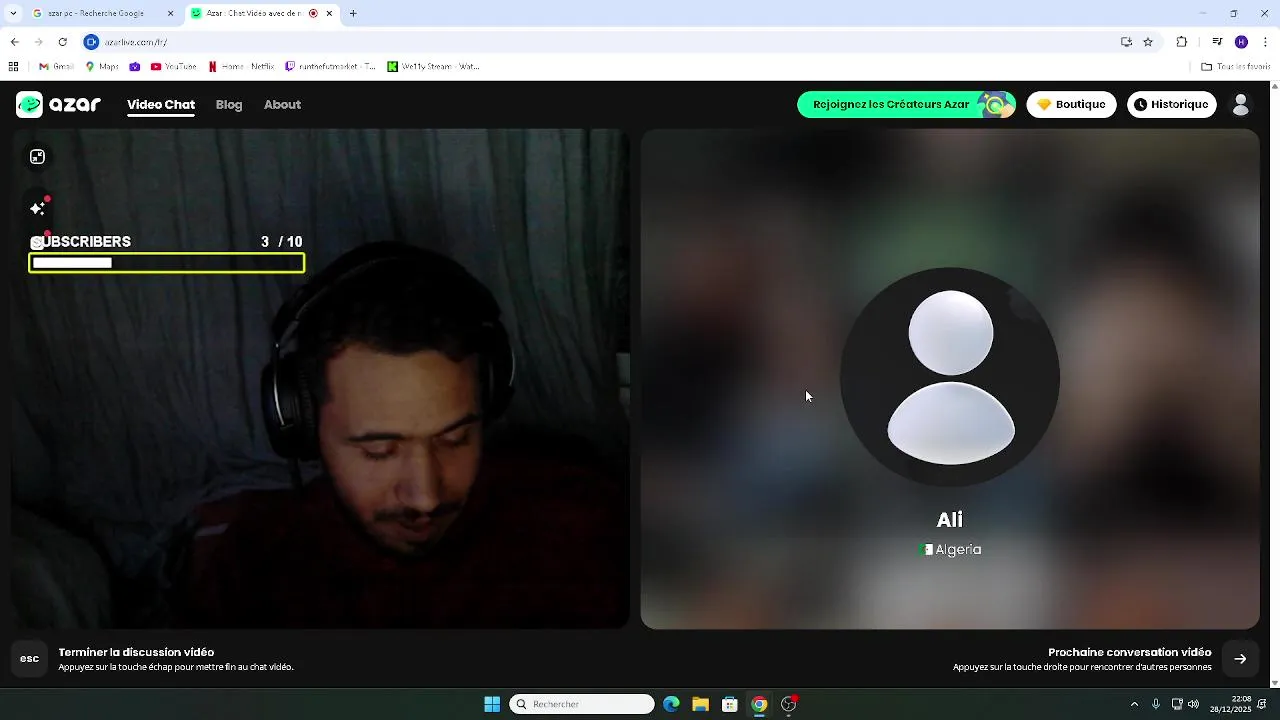Open the Video Chat tab
Viewport: 1280px width, 720px height.
pos(161,104)
